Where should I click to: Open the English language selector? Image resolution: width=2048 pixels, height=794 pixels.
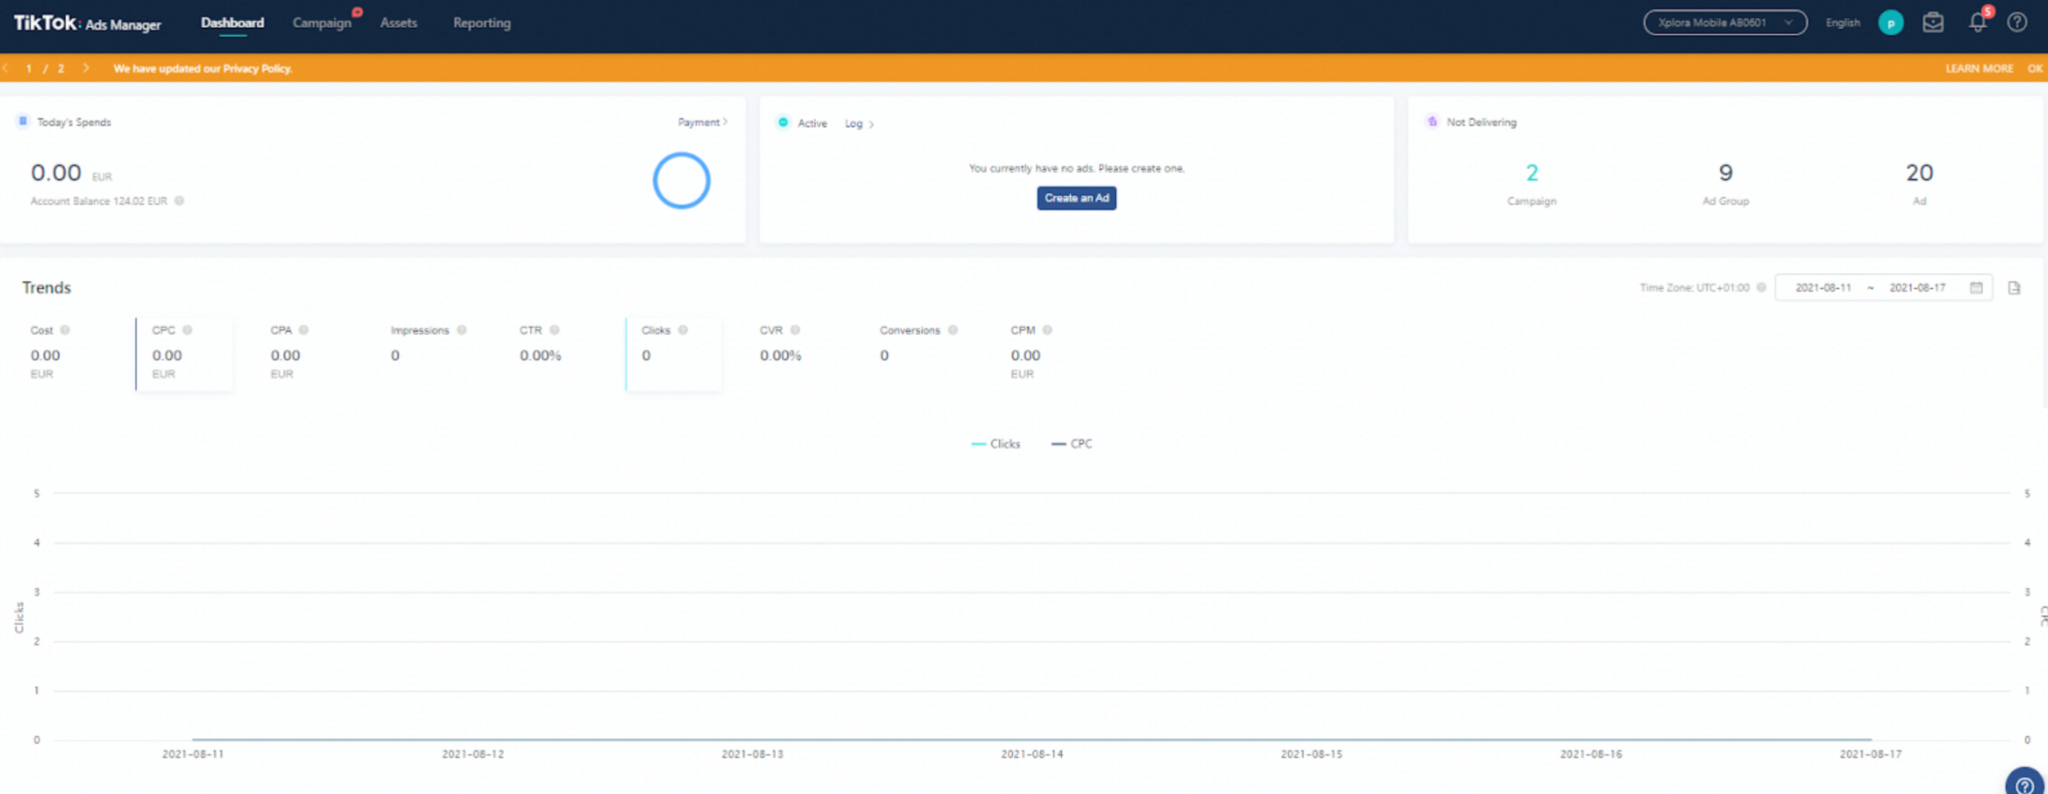tap(1842, 23)
